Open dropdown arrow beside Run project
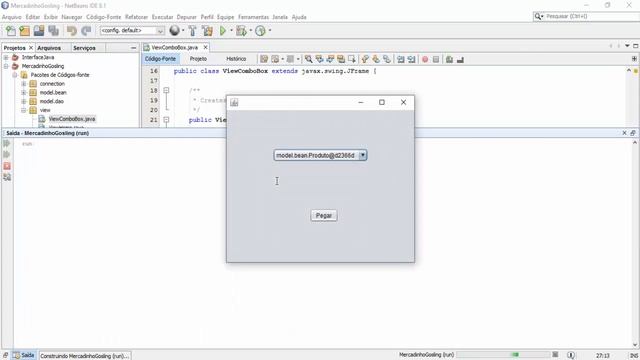Viewport: 640px width, 360px height. pyautogui.click(x=231, y=31)
